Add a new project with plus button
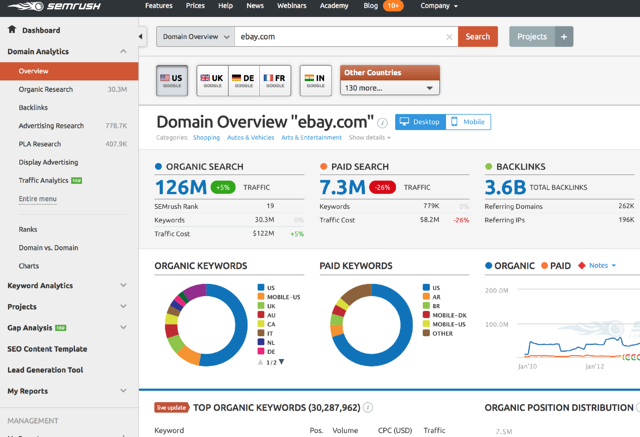 click(x=564, y=37)
